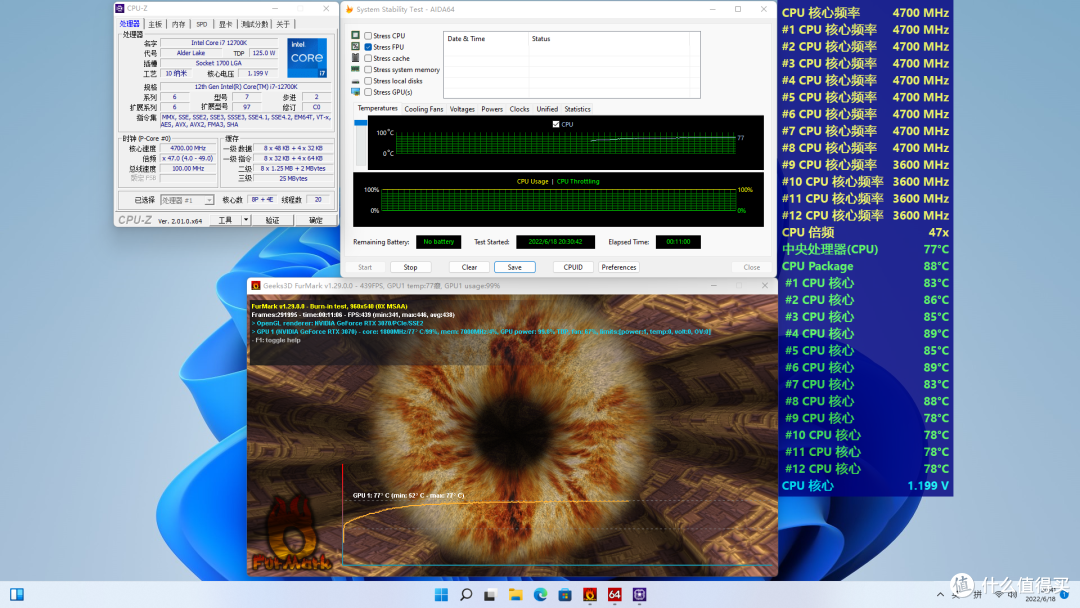Open Task View in taskbar
The height and width of the screenshot is (608, 1080).
[490, 595]
